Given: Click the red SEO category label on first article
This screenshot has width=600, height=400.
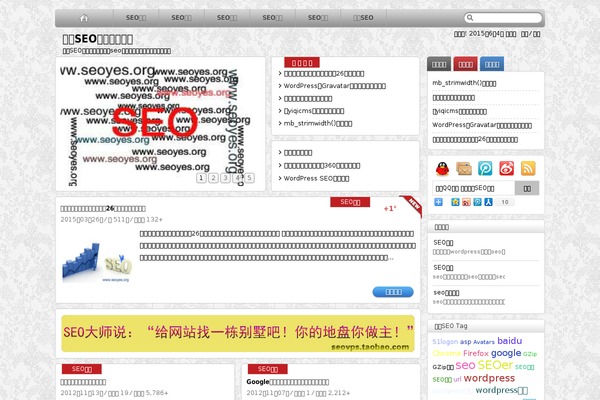Looking at the screenshot, I should click(350, 202).
